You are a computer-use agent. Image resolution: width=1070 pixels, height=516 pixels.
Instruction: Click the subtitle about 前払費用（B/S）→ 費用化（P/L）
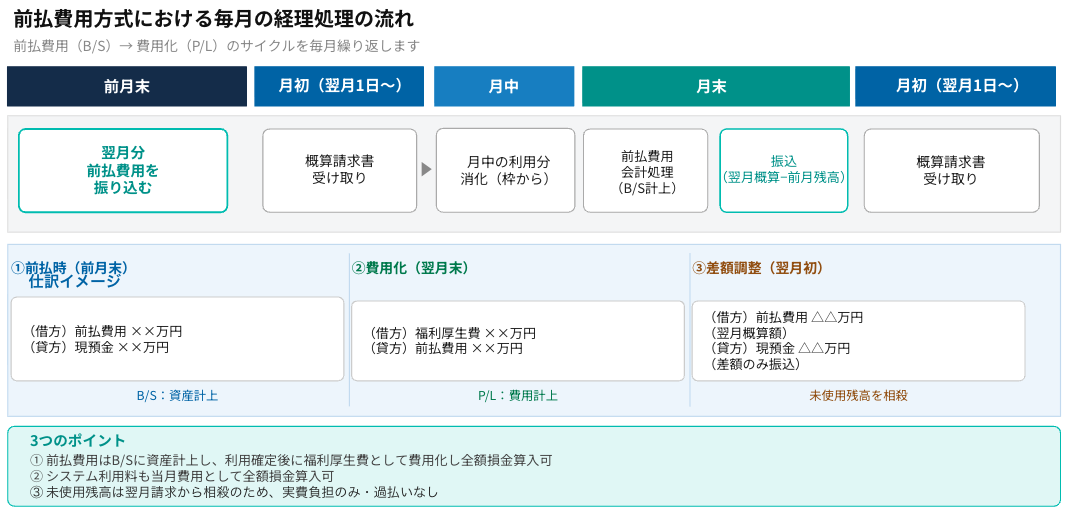(216, 46)
